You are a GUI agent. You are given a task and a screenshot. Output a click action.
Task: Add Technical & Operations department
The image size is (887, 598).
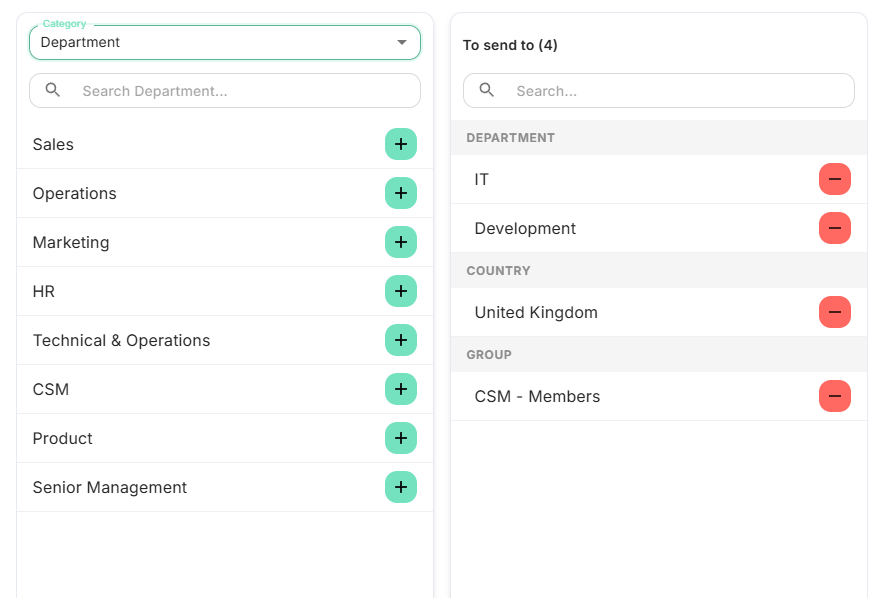point(401,340)
